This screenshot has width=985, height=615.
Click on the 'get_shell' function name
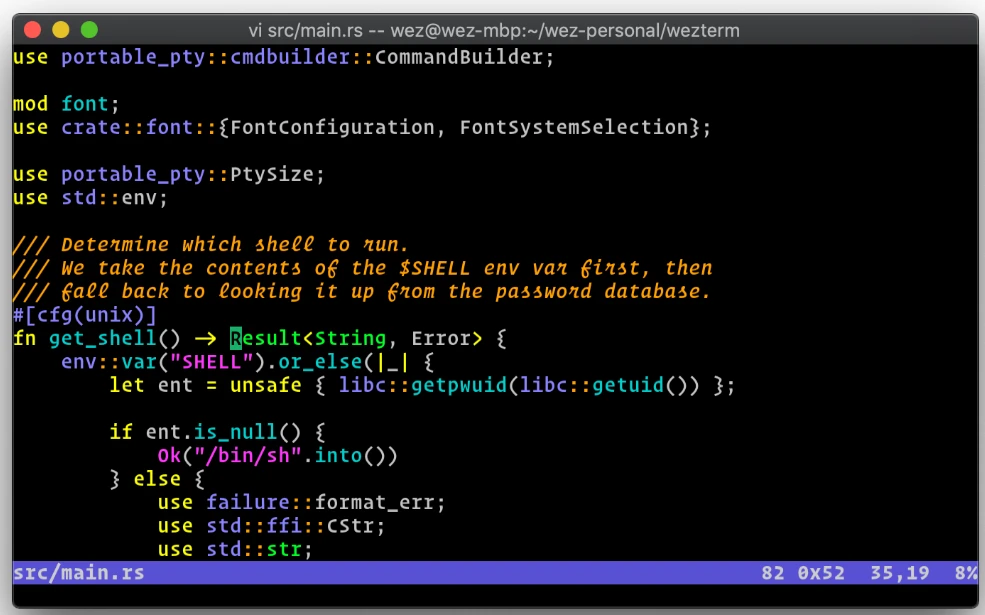(102, 339)
